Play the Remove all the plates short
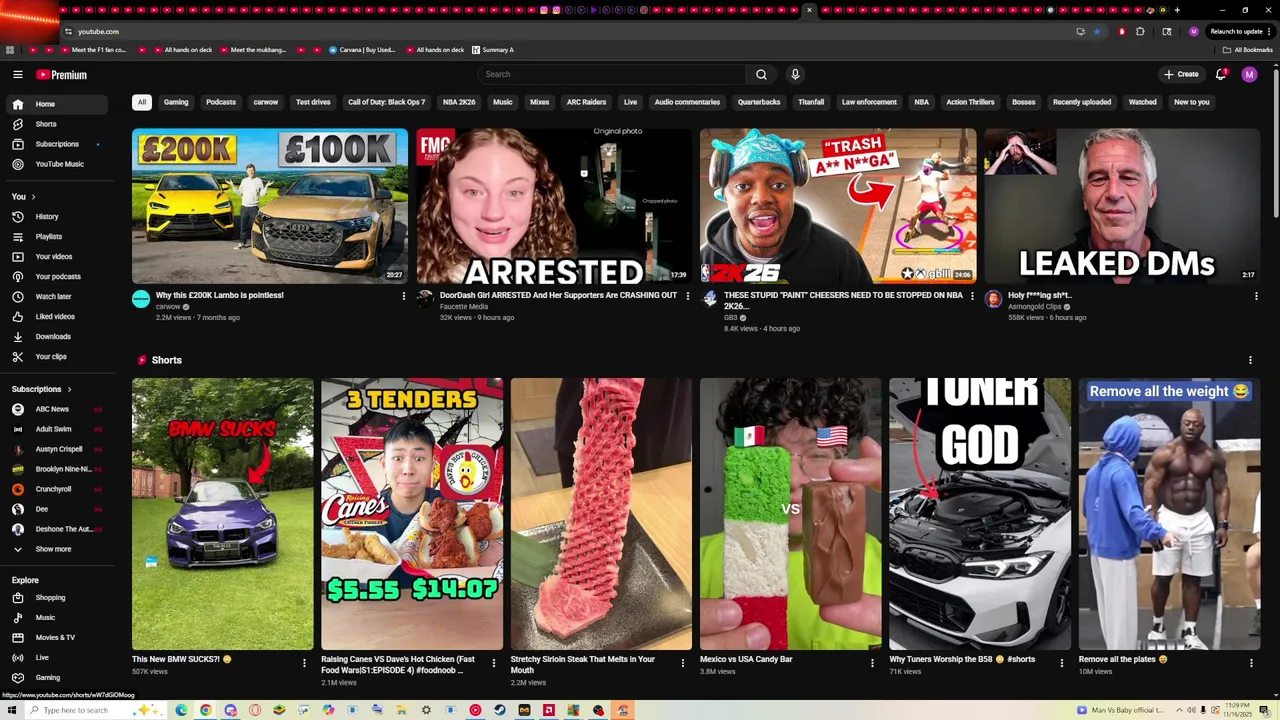This screenshot has height=720, width=1280. pos(1169,514)
